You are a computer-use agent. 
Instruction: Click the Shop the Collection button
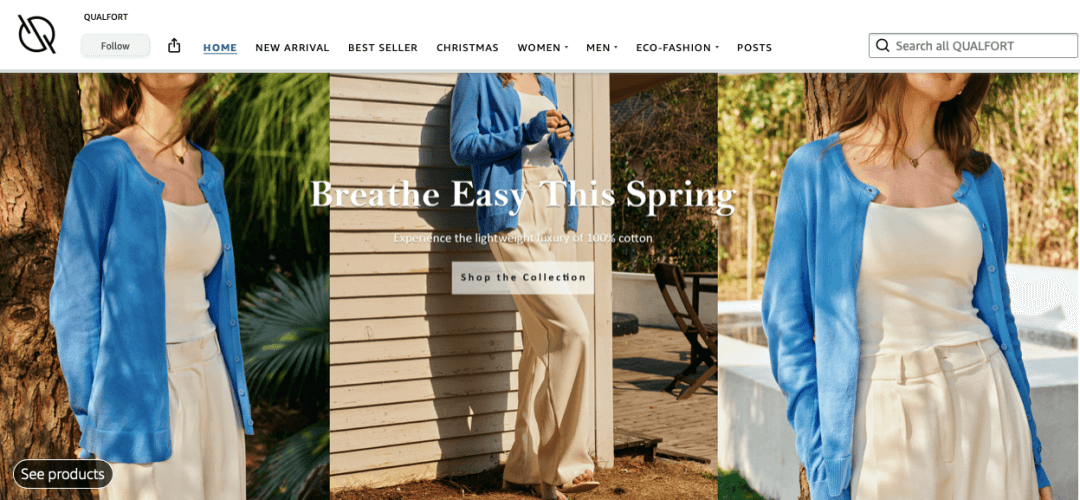(x=523, y=278)
